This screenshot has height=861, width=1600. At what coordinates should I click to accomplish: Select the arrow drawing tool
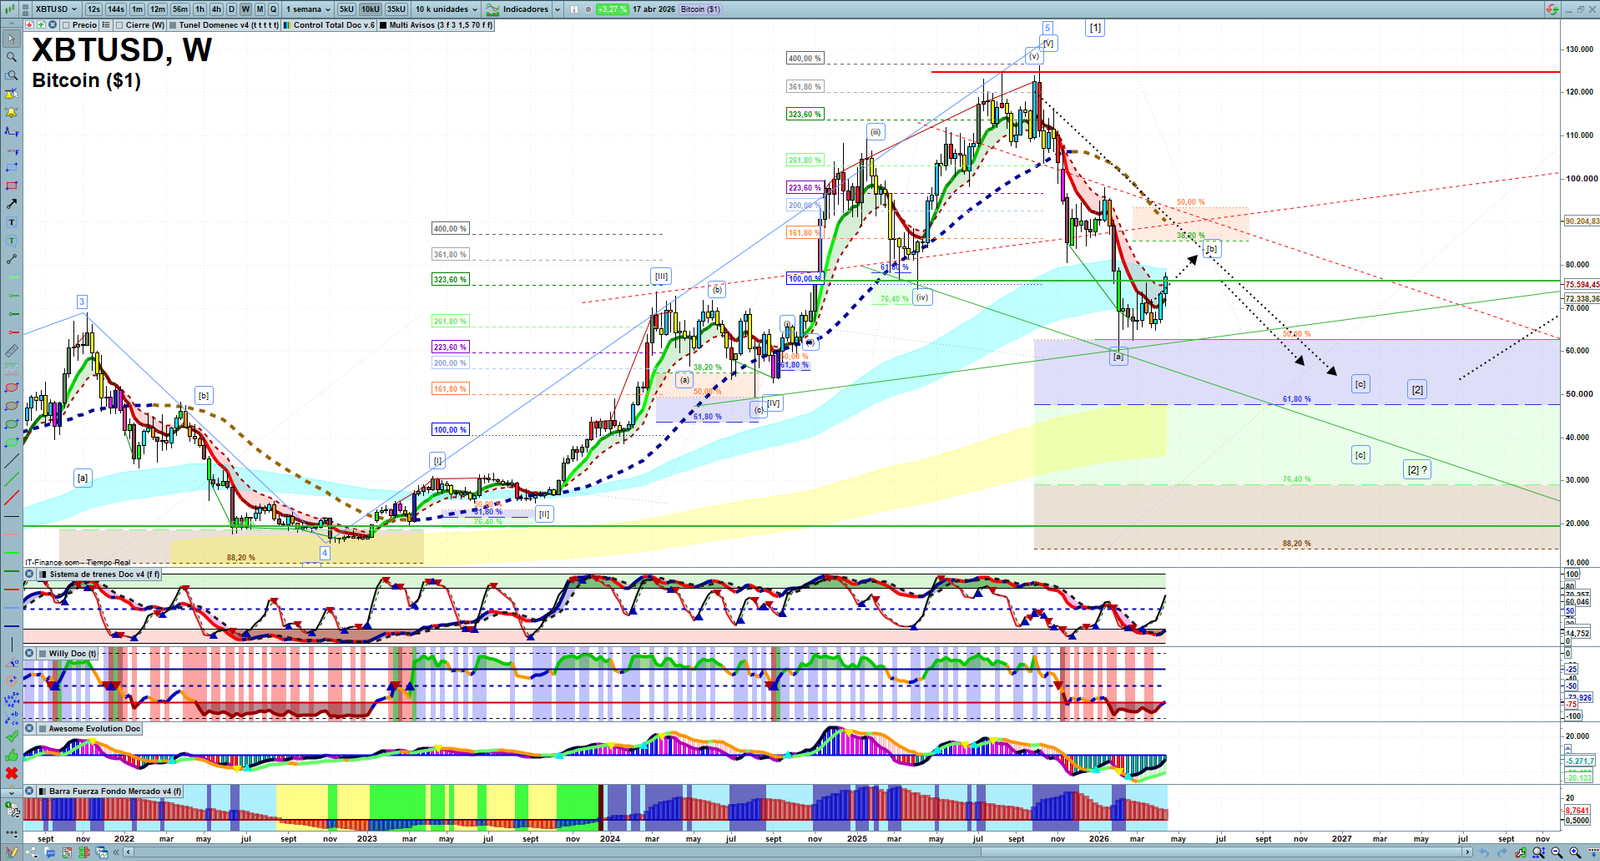click(11, 204)
